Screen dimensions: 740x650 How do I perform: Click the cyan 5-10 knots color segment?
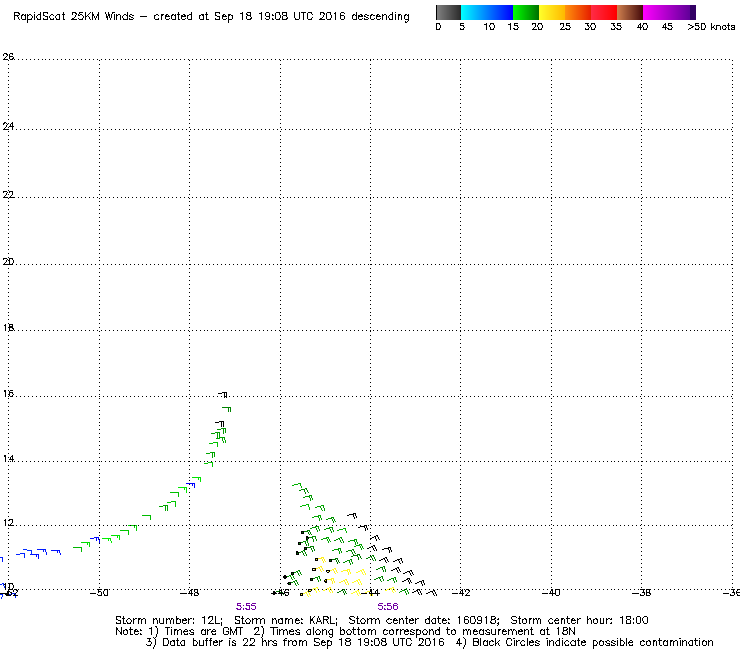[474, 12]
